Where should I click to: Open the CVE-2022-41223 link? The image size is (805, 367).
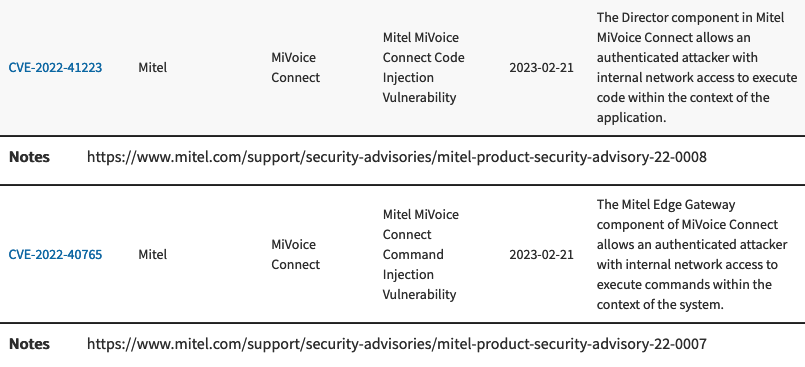tap(55, 67)
